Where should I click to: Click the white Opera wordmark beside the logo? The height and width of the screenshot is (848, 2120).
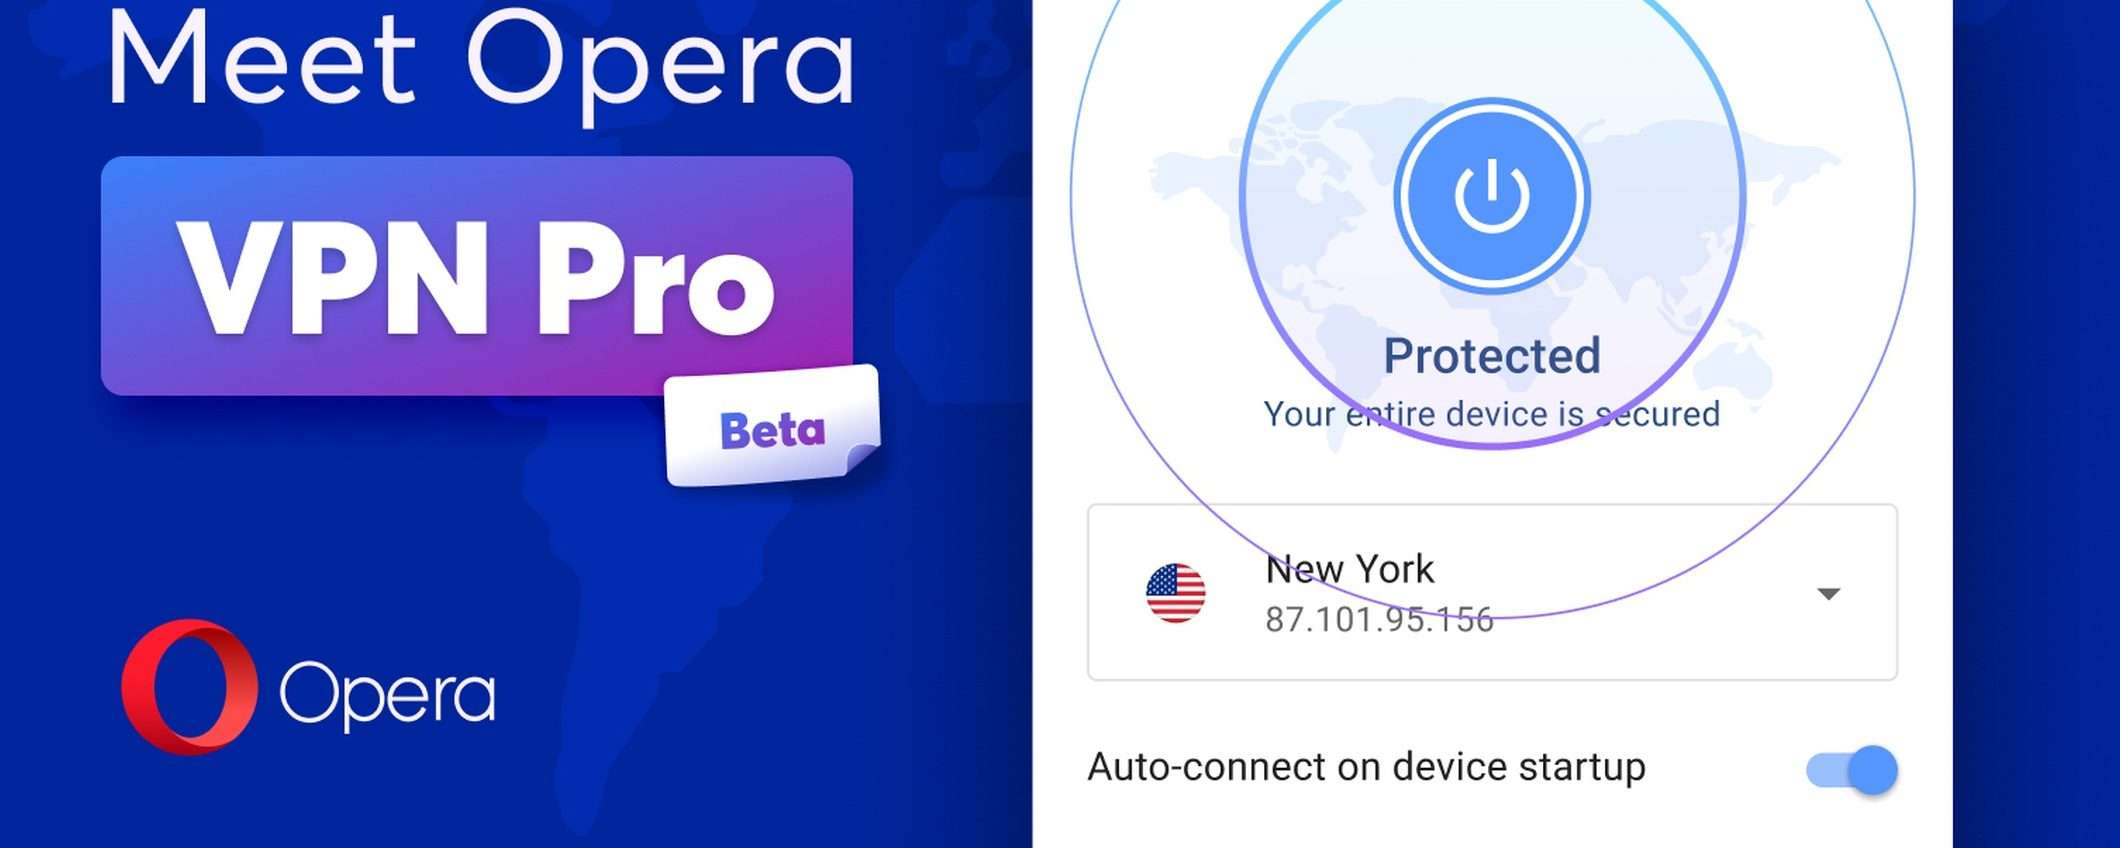[x=387, y=693]
